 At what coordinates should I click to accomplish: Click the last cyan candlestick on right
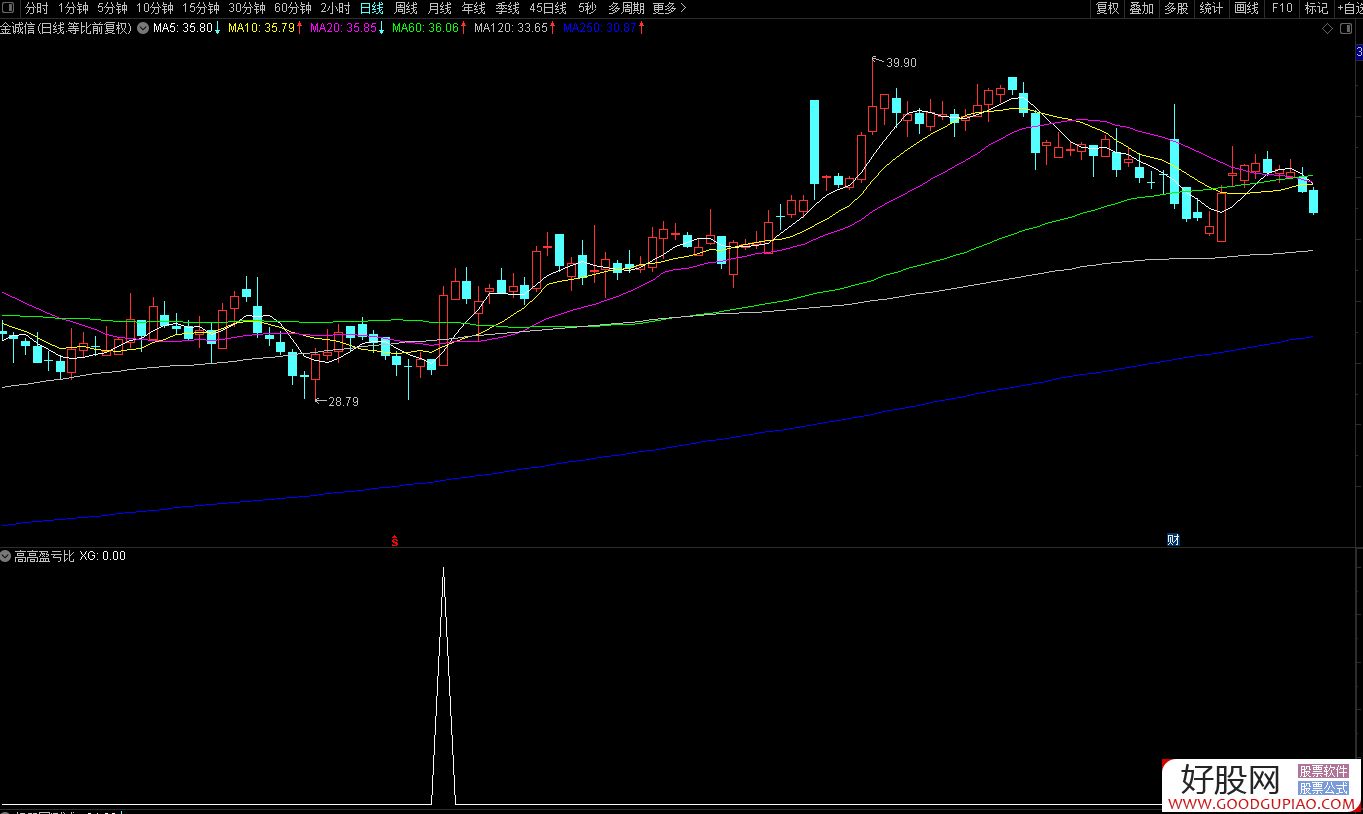pos(1314,201)
